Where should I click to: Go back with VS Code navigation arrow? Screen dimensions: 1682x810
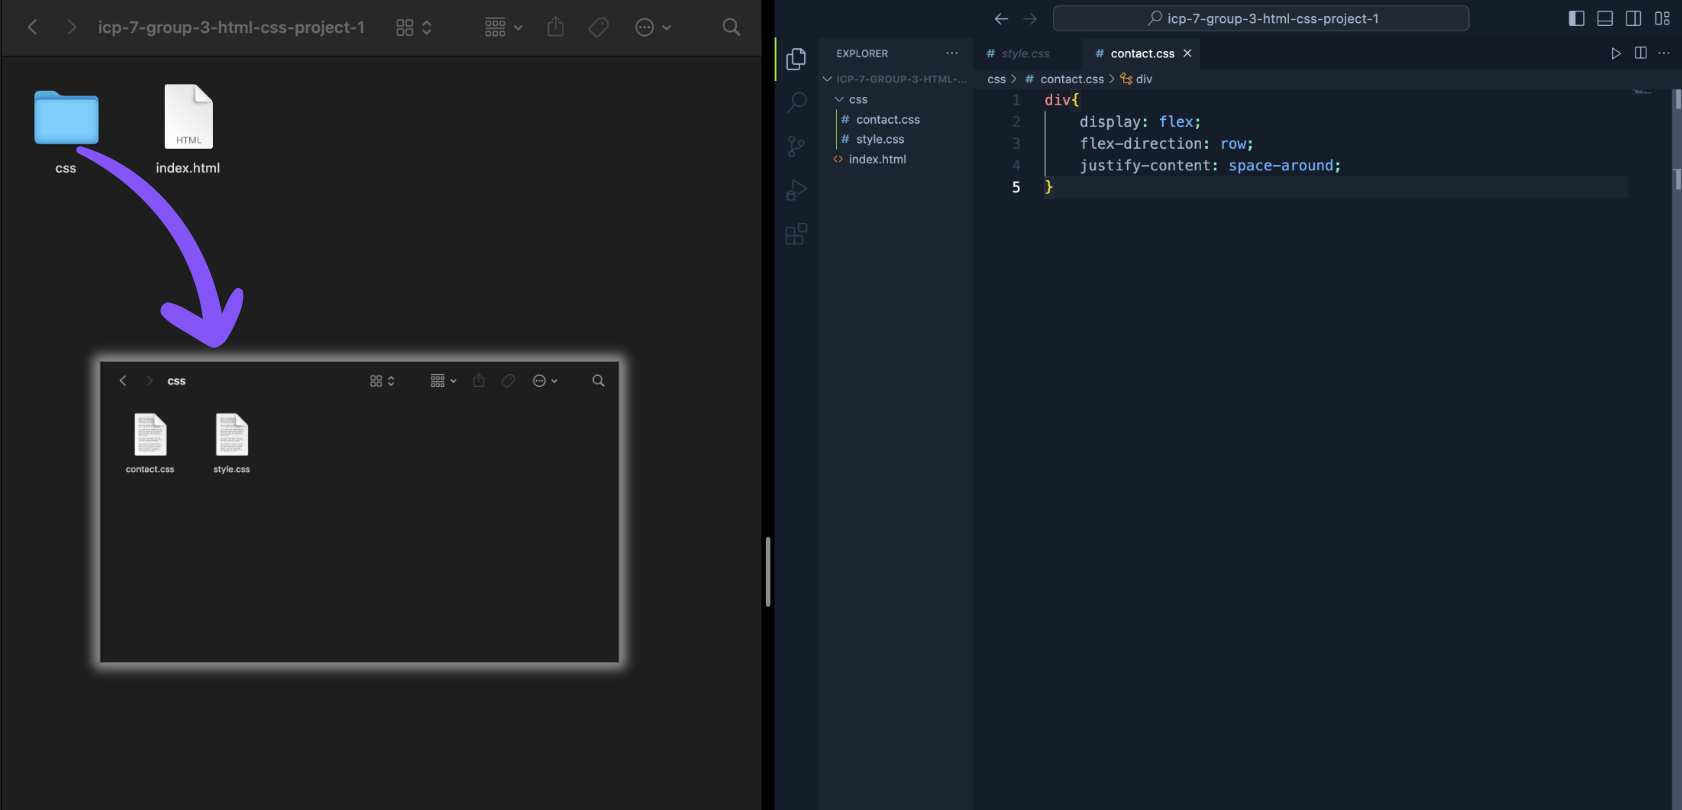click(x=1001, y=18)
